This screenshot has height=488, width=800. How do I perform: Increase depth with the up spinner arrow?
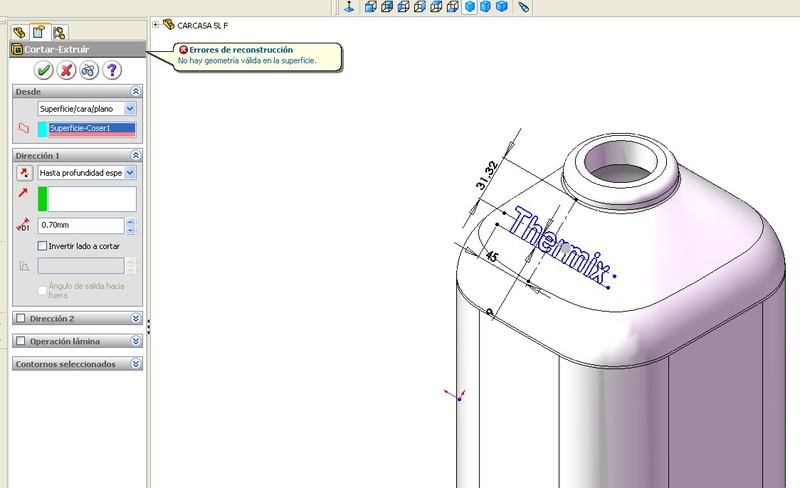(x=131, y=222)
